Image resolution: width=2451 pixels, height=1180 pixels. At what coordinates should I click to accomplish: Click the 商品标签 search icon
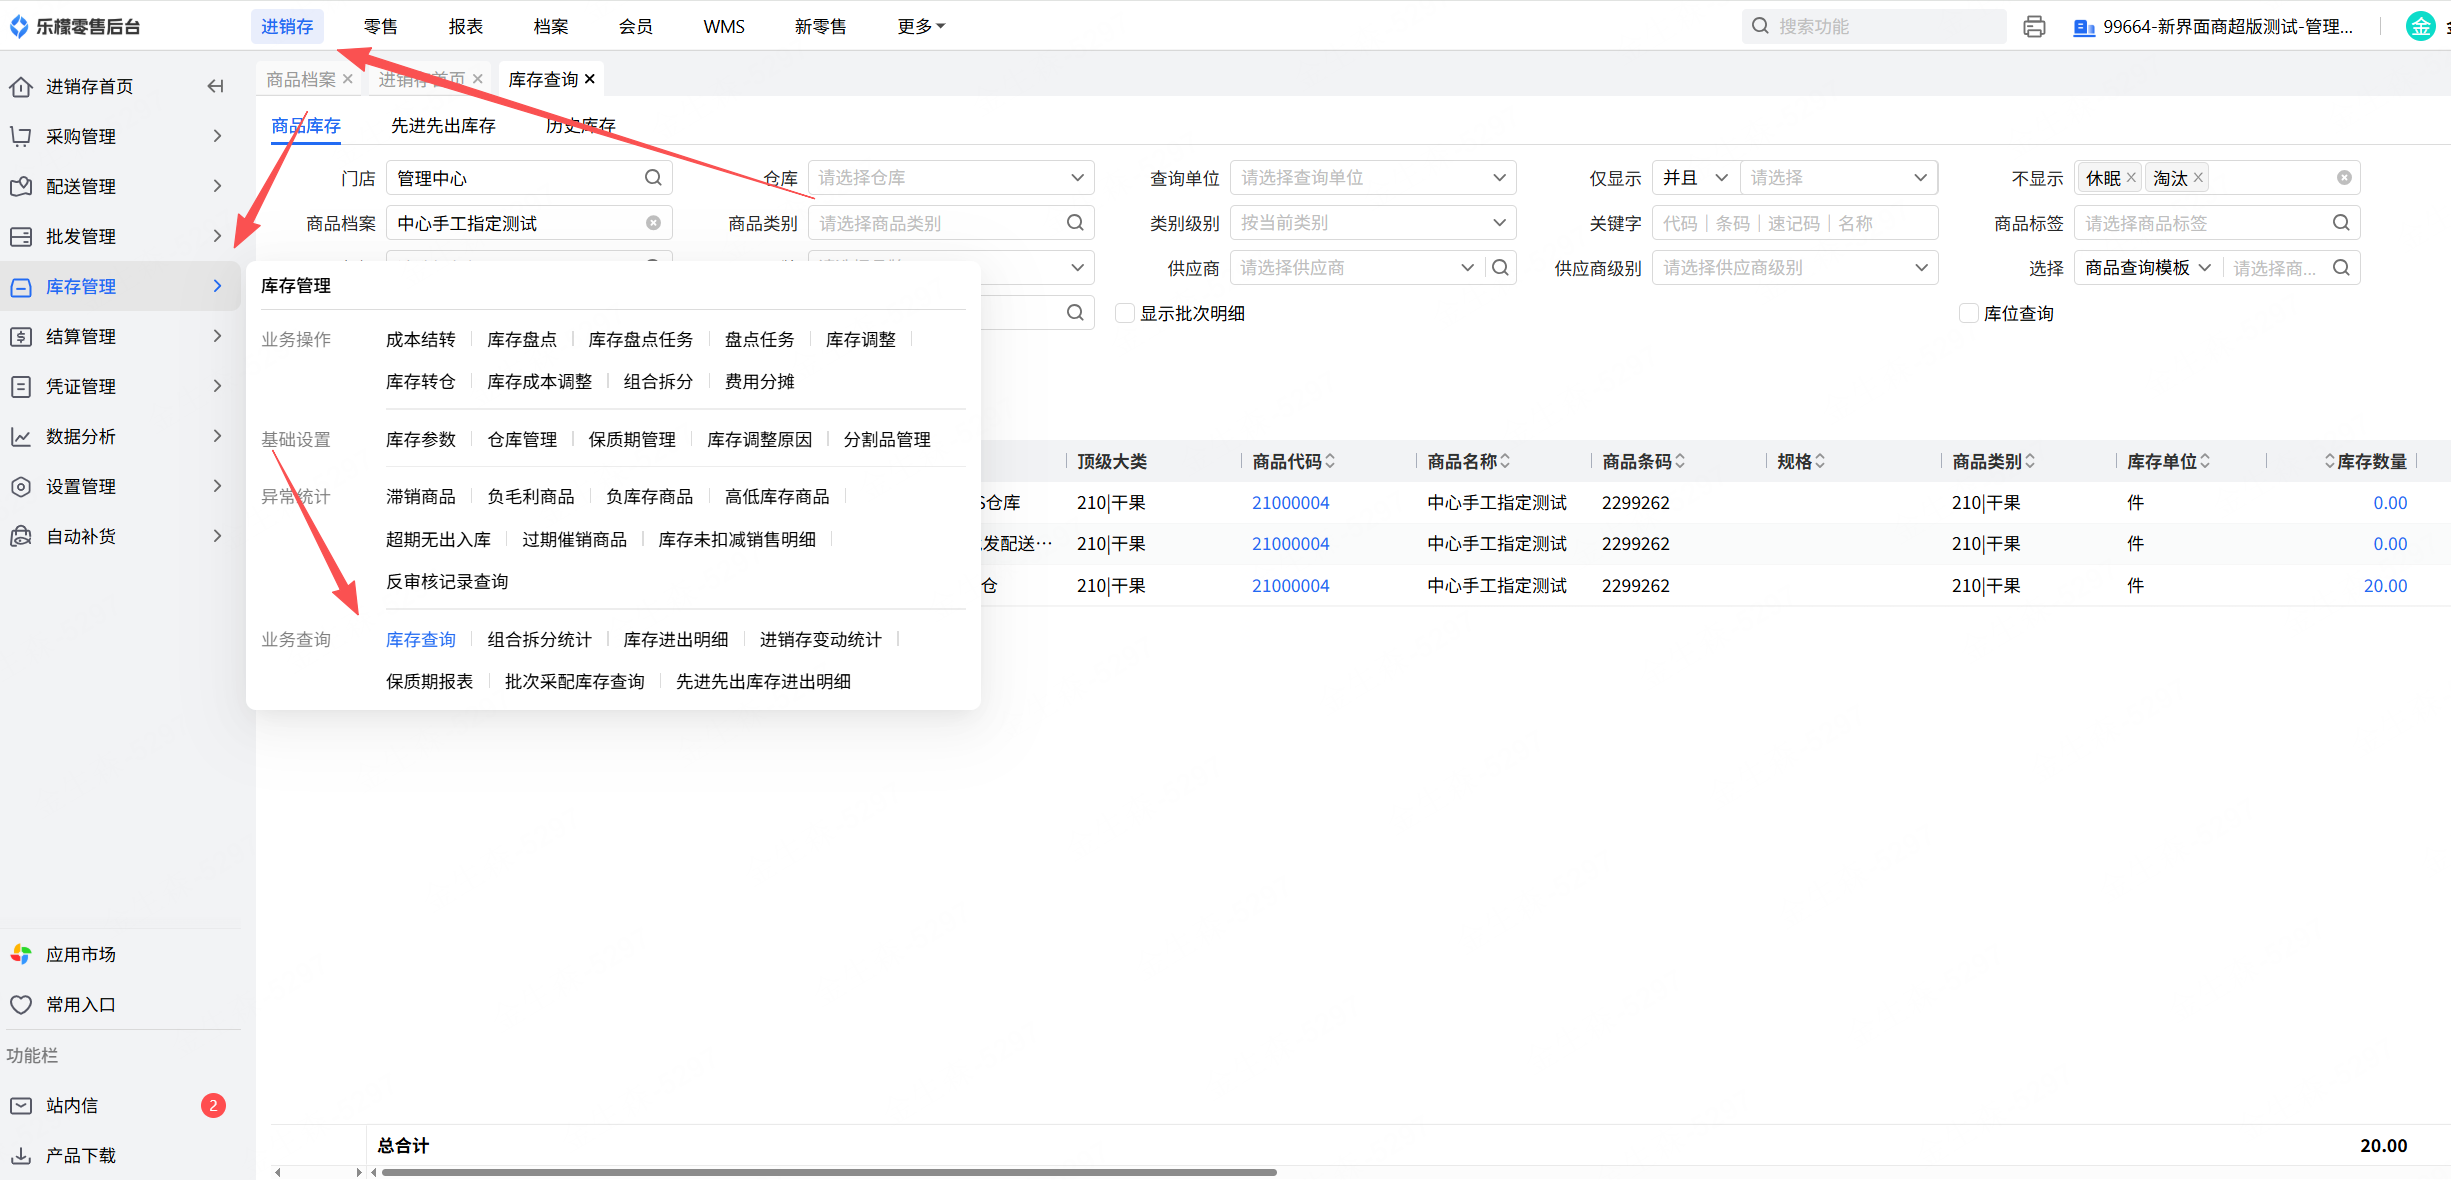tap(2341, 223)
